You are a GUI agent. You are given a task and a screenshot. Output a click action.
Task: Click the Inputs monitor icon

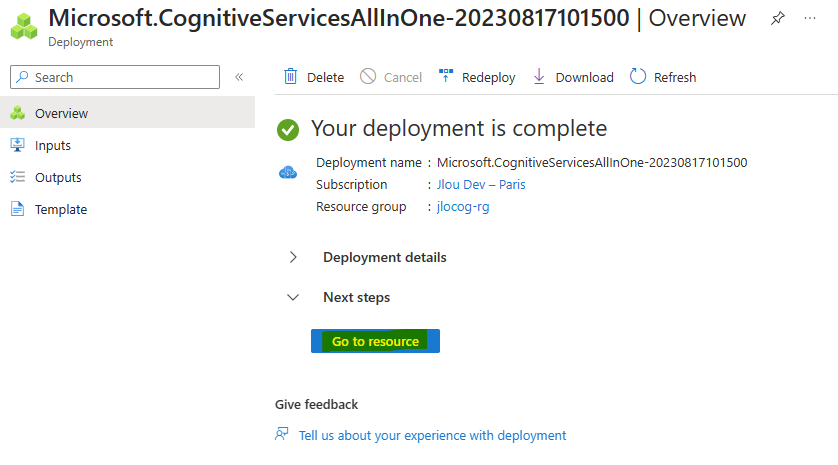[18, 145]
